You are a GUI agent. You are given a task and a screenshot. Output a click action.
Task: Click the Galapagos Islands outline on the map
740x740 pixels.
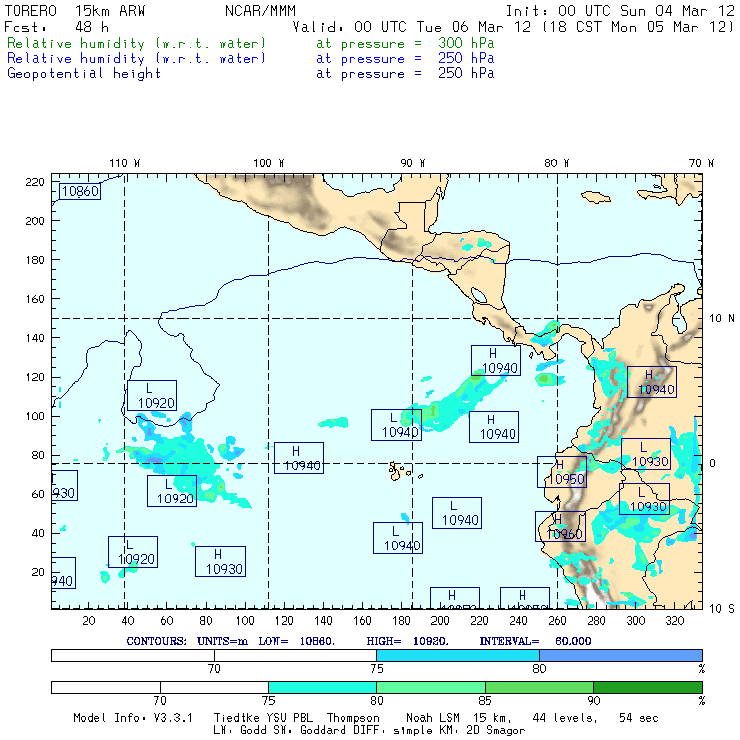coord(401,469)
